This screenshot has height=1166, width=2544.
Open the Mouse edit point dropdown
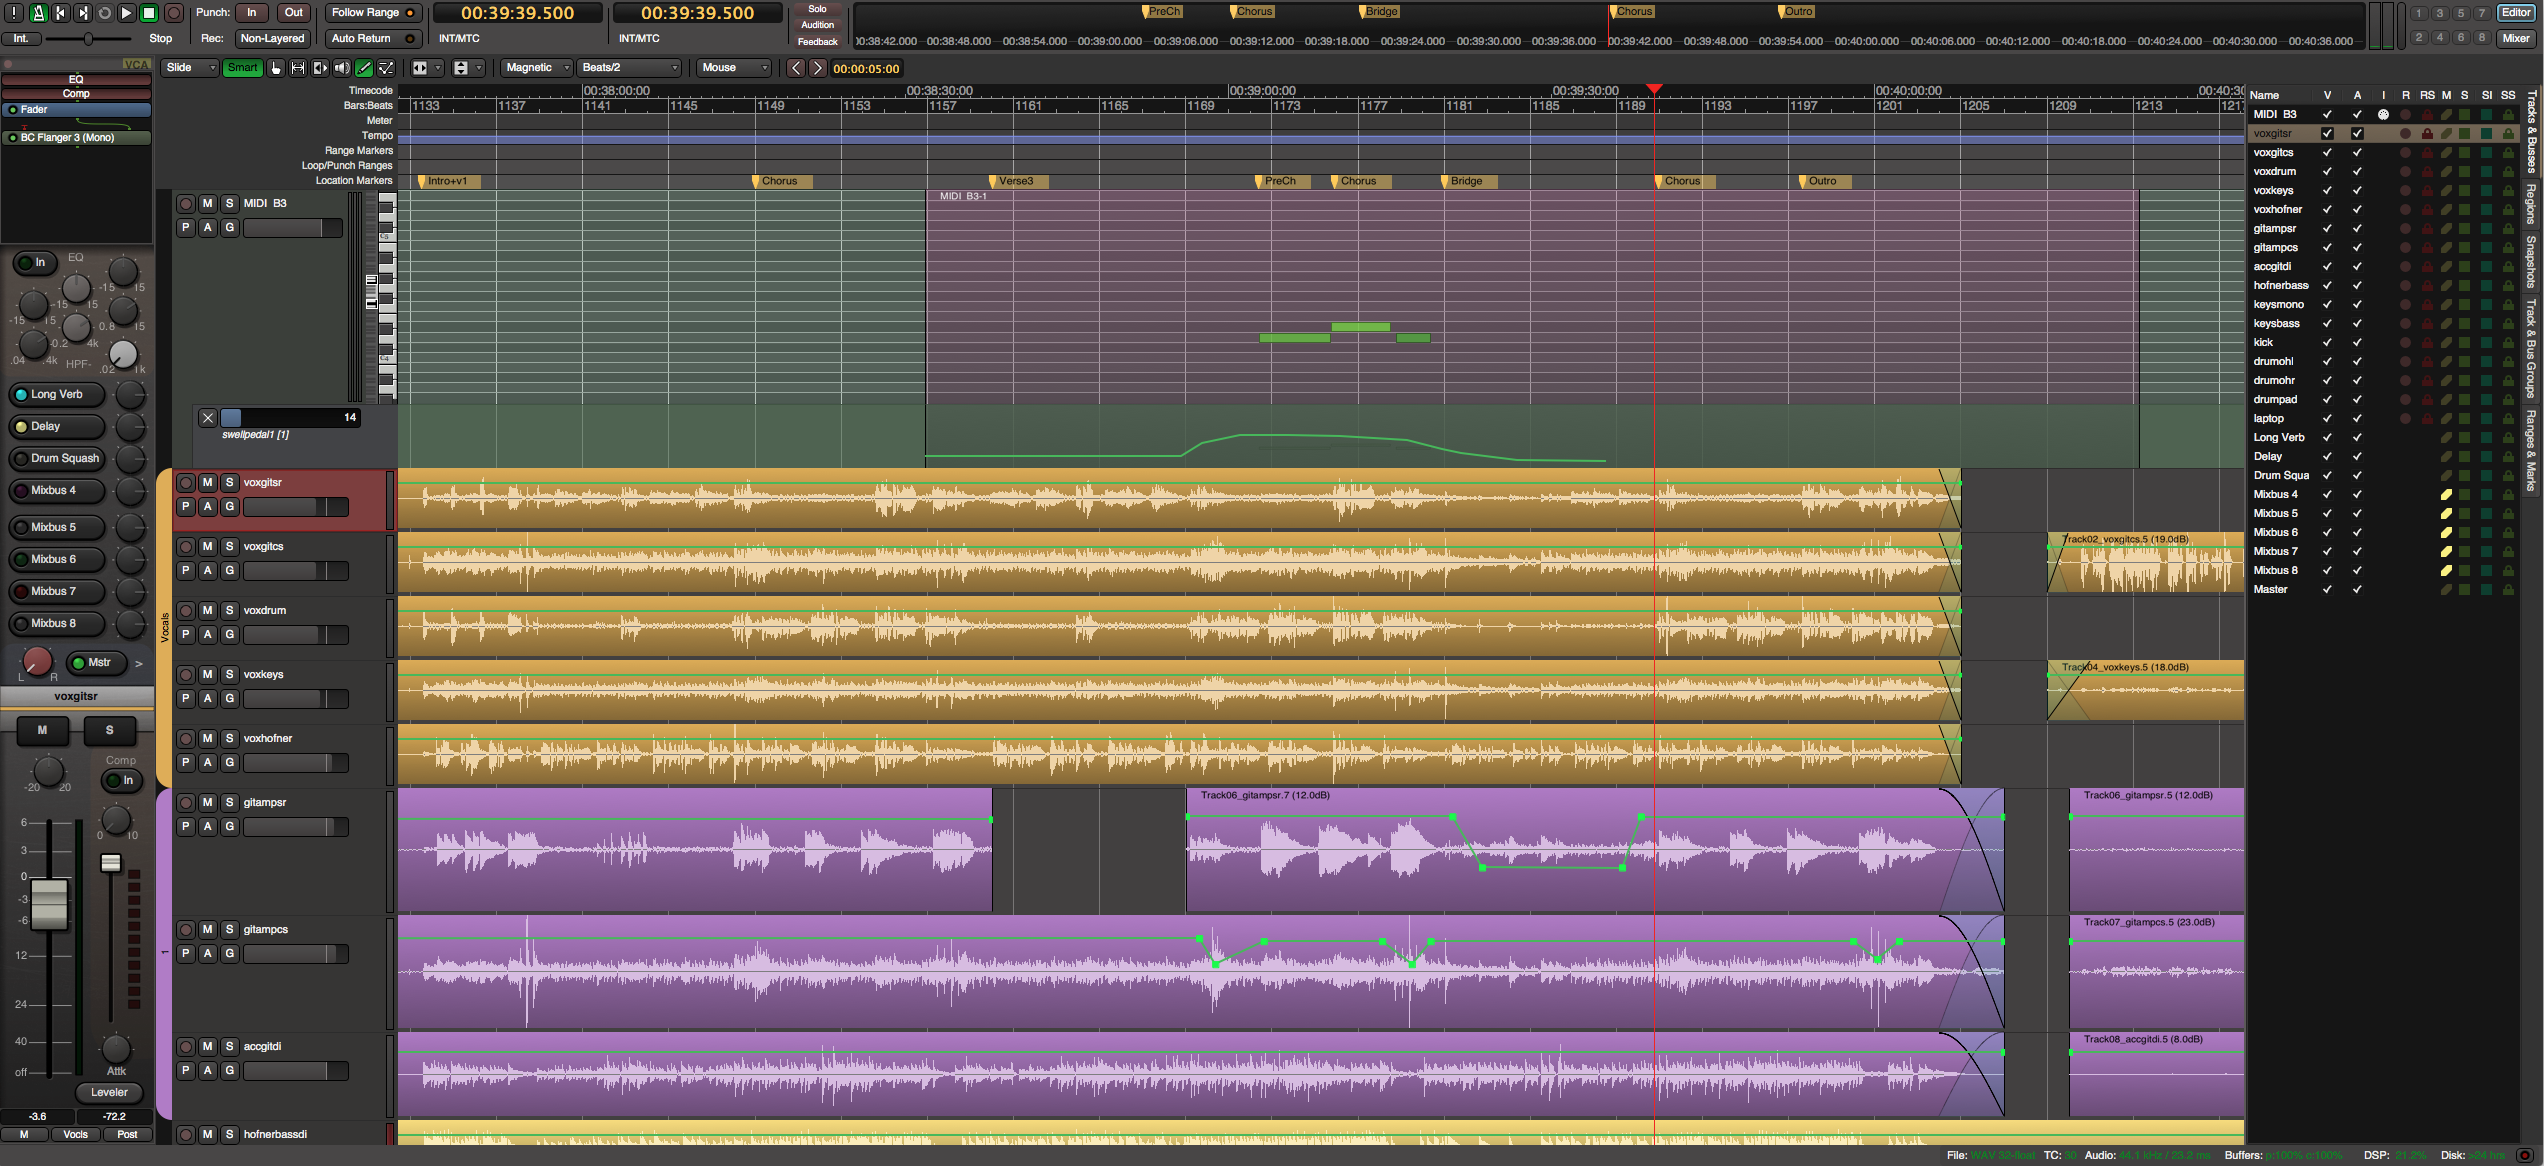(x=735, y=68)
